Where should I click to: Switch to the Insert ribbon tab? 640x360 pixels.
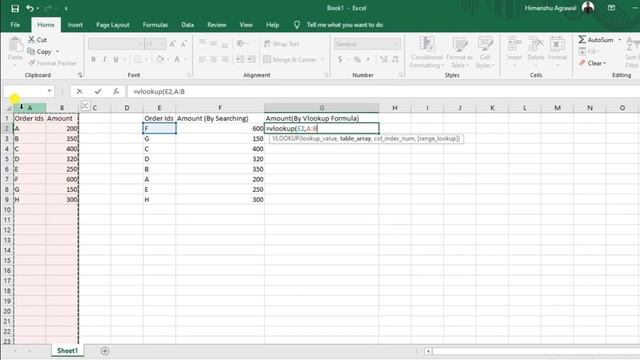75,25
